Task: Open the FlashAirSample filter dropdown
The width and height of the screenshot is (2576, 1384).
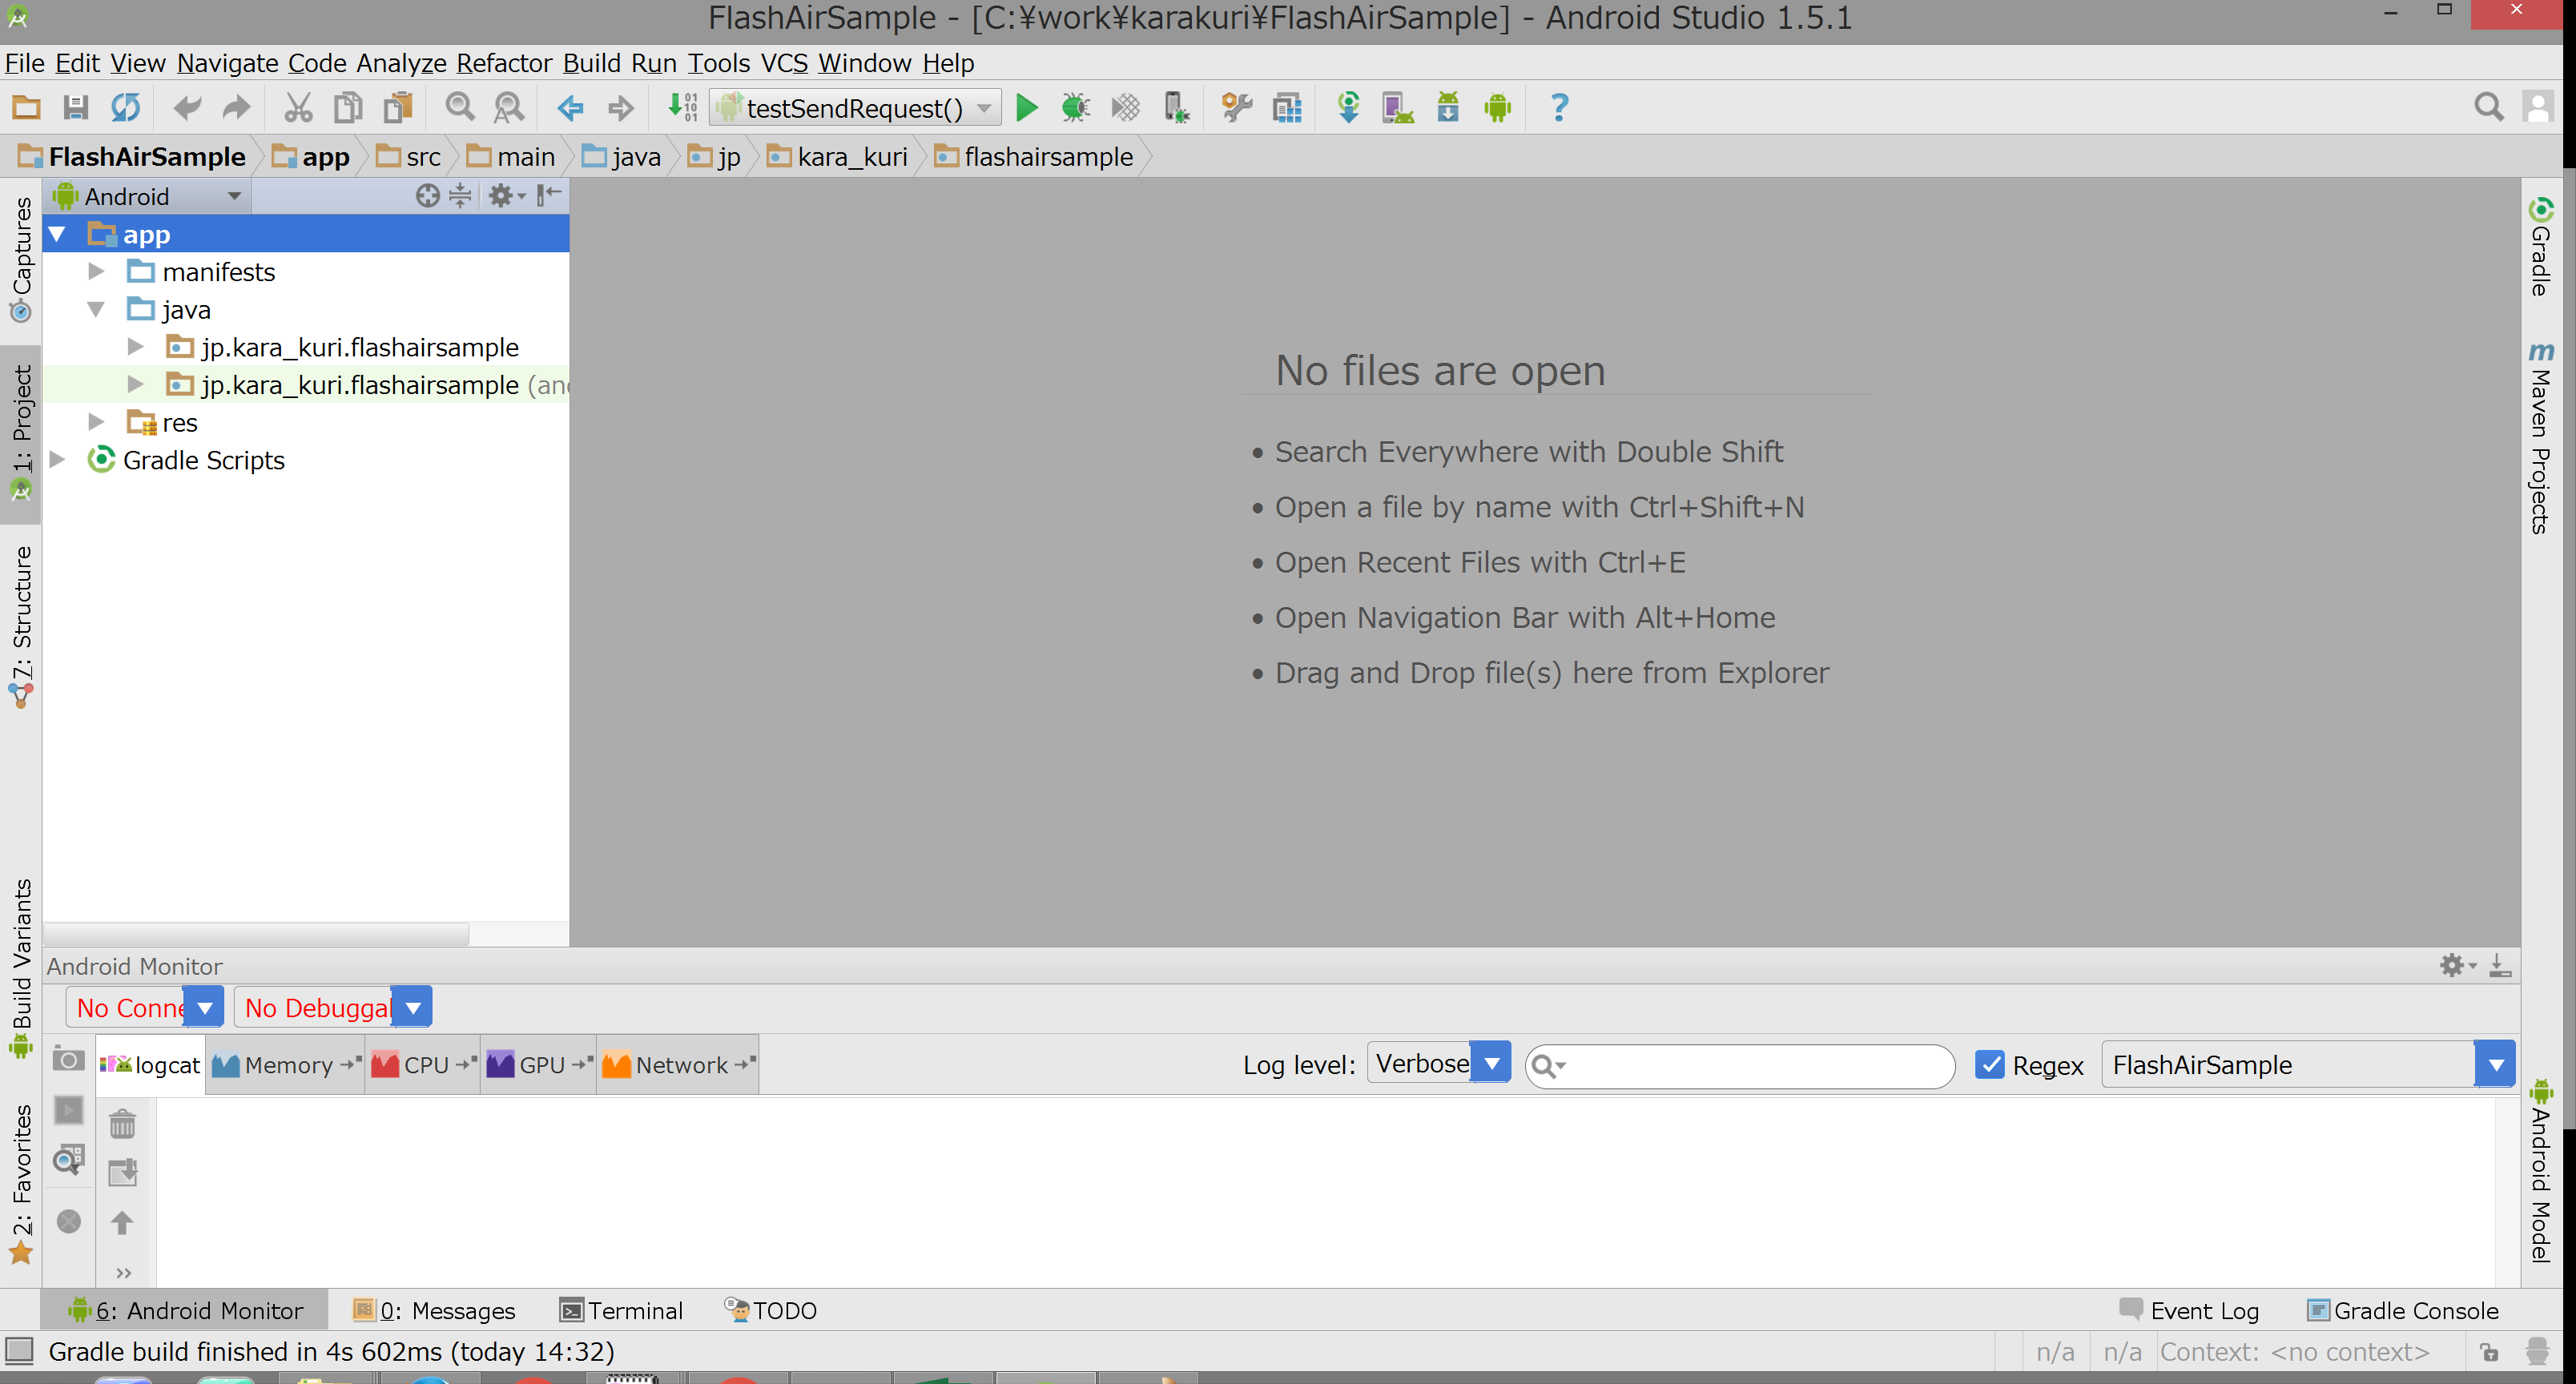Action: tap(2308, 1064)
